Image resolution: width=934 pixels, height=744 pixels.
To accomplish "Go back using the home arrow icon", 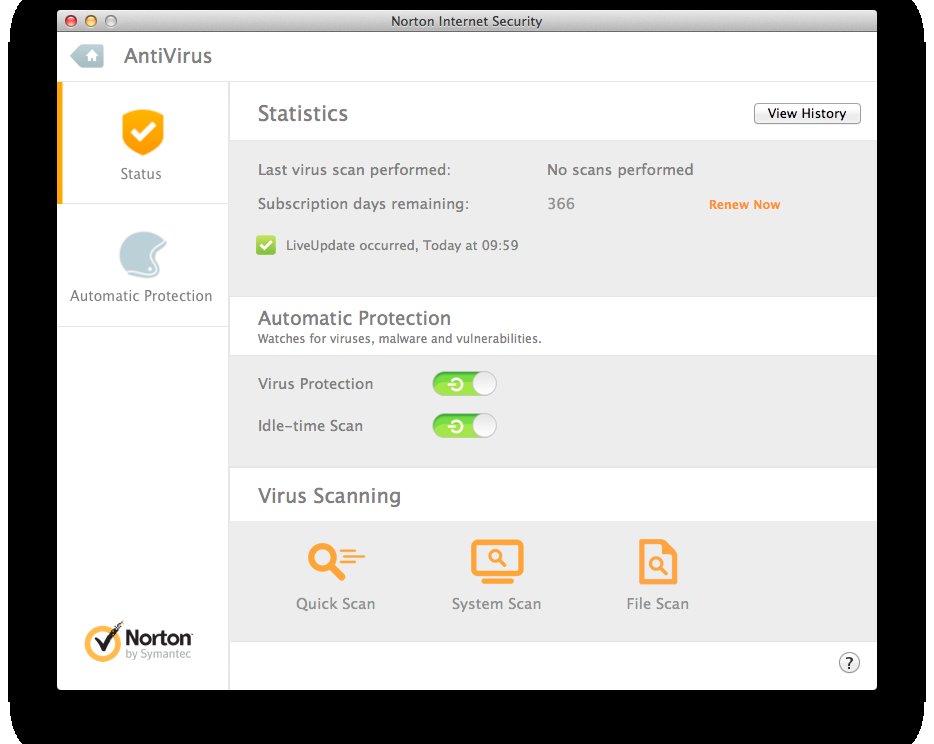I will coord(87,56).
